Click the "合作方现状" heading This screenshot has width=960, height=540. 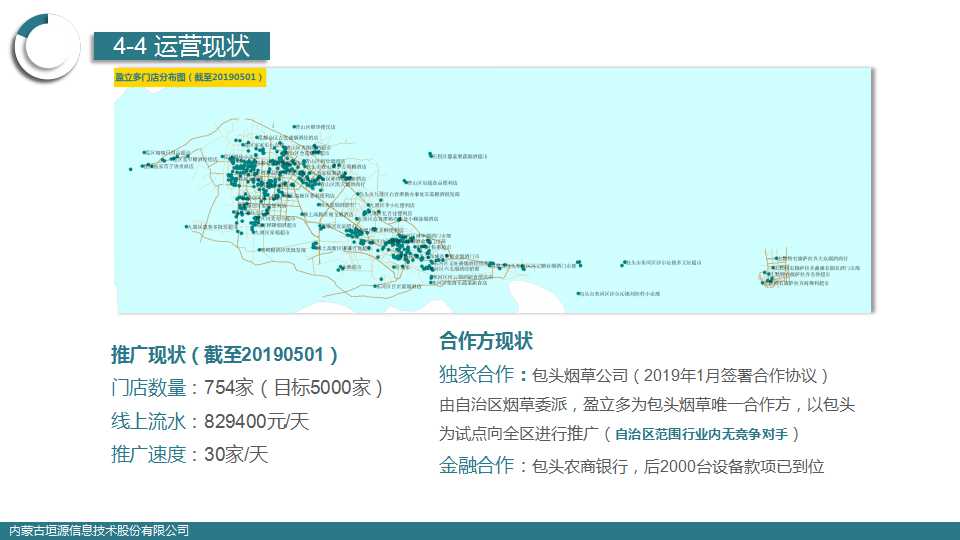(x=486, y=341)
